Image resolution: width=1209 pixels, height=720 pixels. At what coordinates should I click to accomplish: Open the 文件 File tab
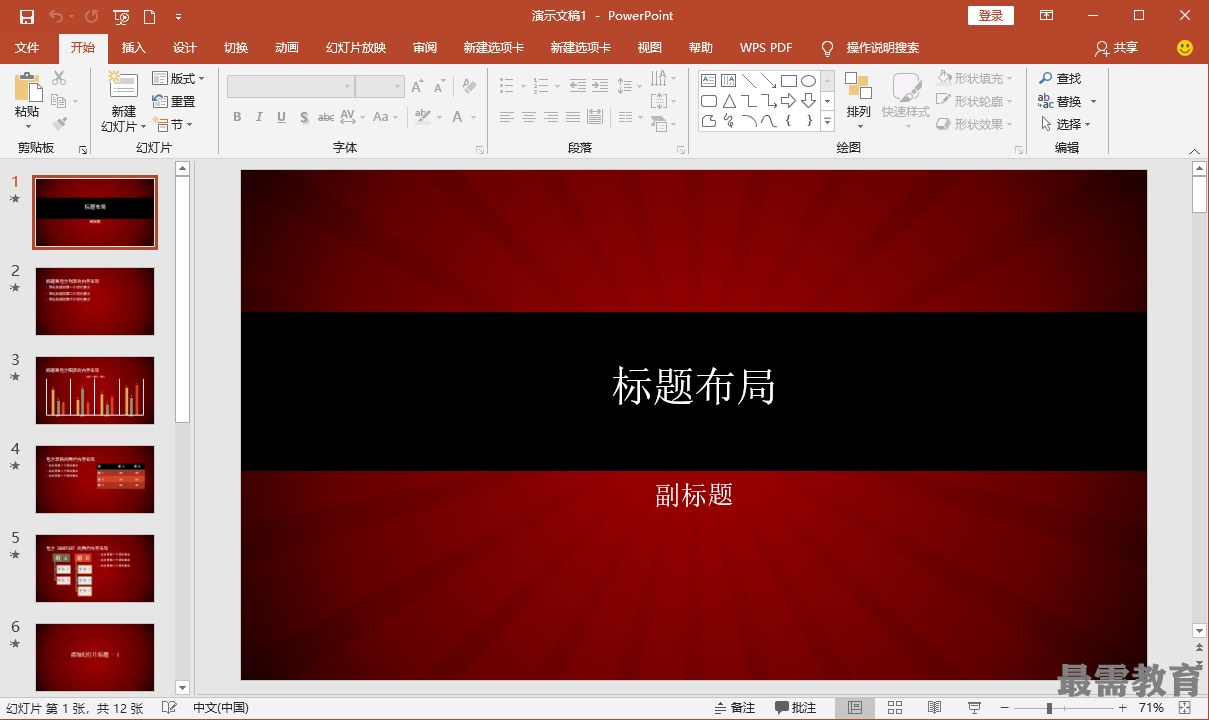[27, 48]
